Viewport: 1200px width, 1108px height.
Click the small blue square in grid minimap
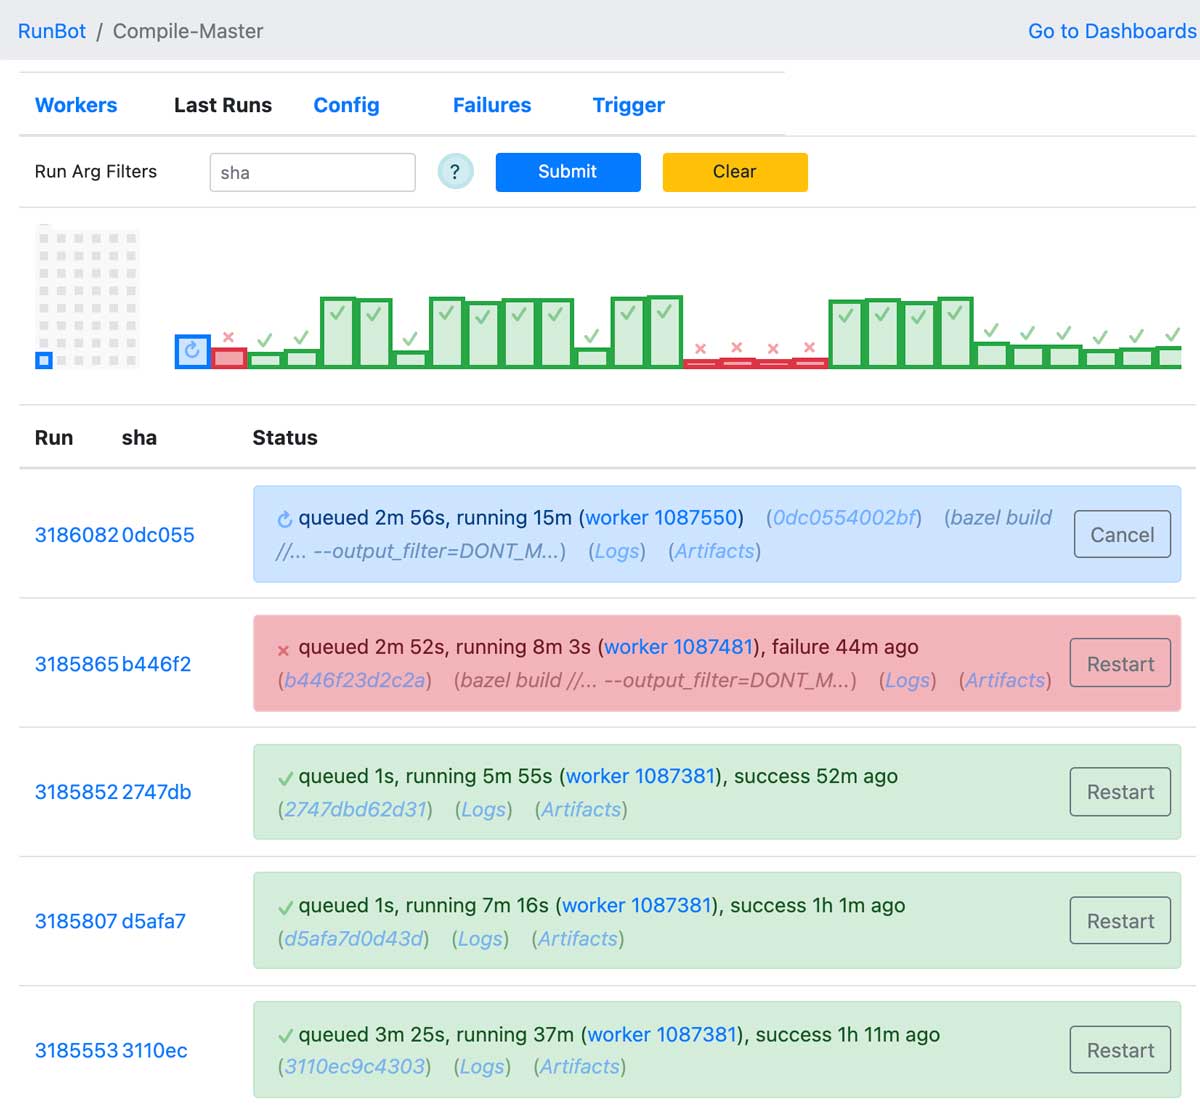(44, 360)
